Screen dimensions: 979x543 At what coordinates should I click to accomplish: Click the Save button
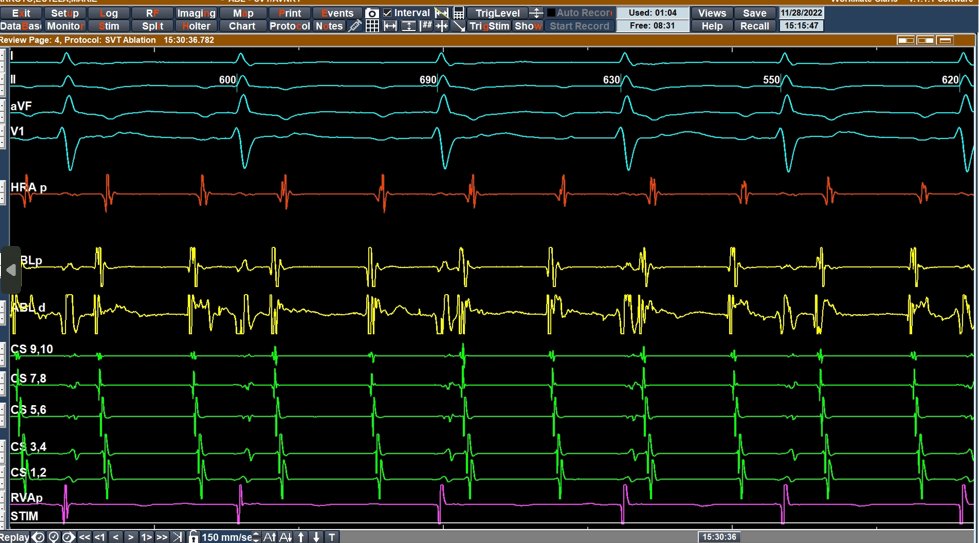754,13
